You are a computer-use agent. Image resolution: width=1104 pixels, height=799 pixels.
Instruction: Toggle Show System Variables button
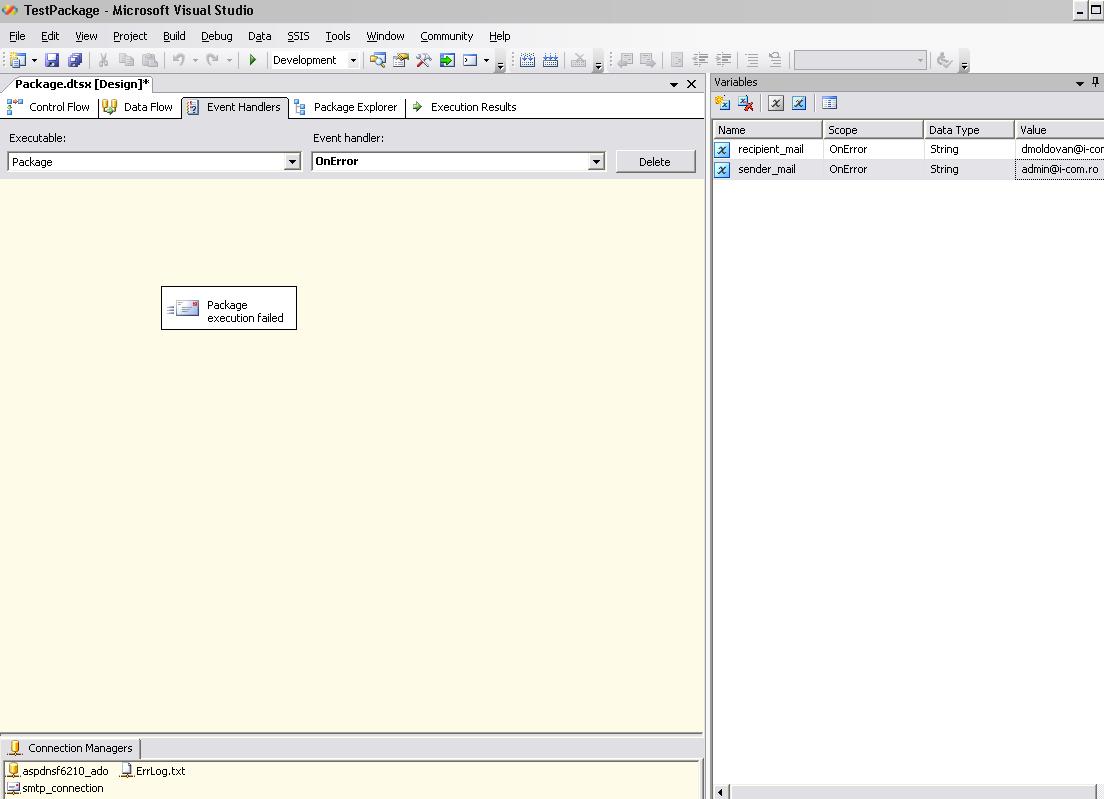[776, 103]
